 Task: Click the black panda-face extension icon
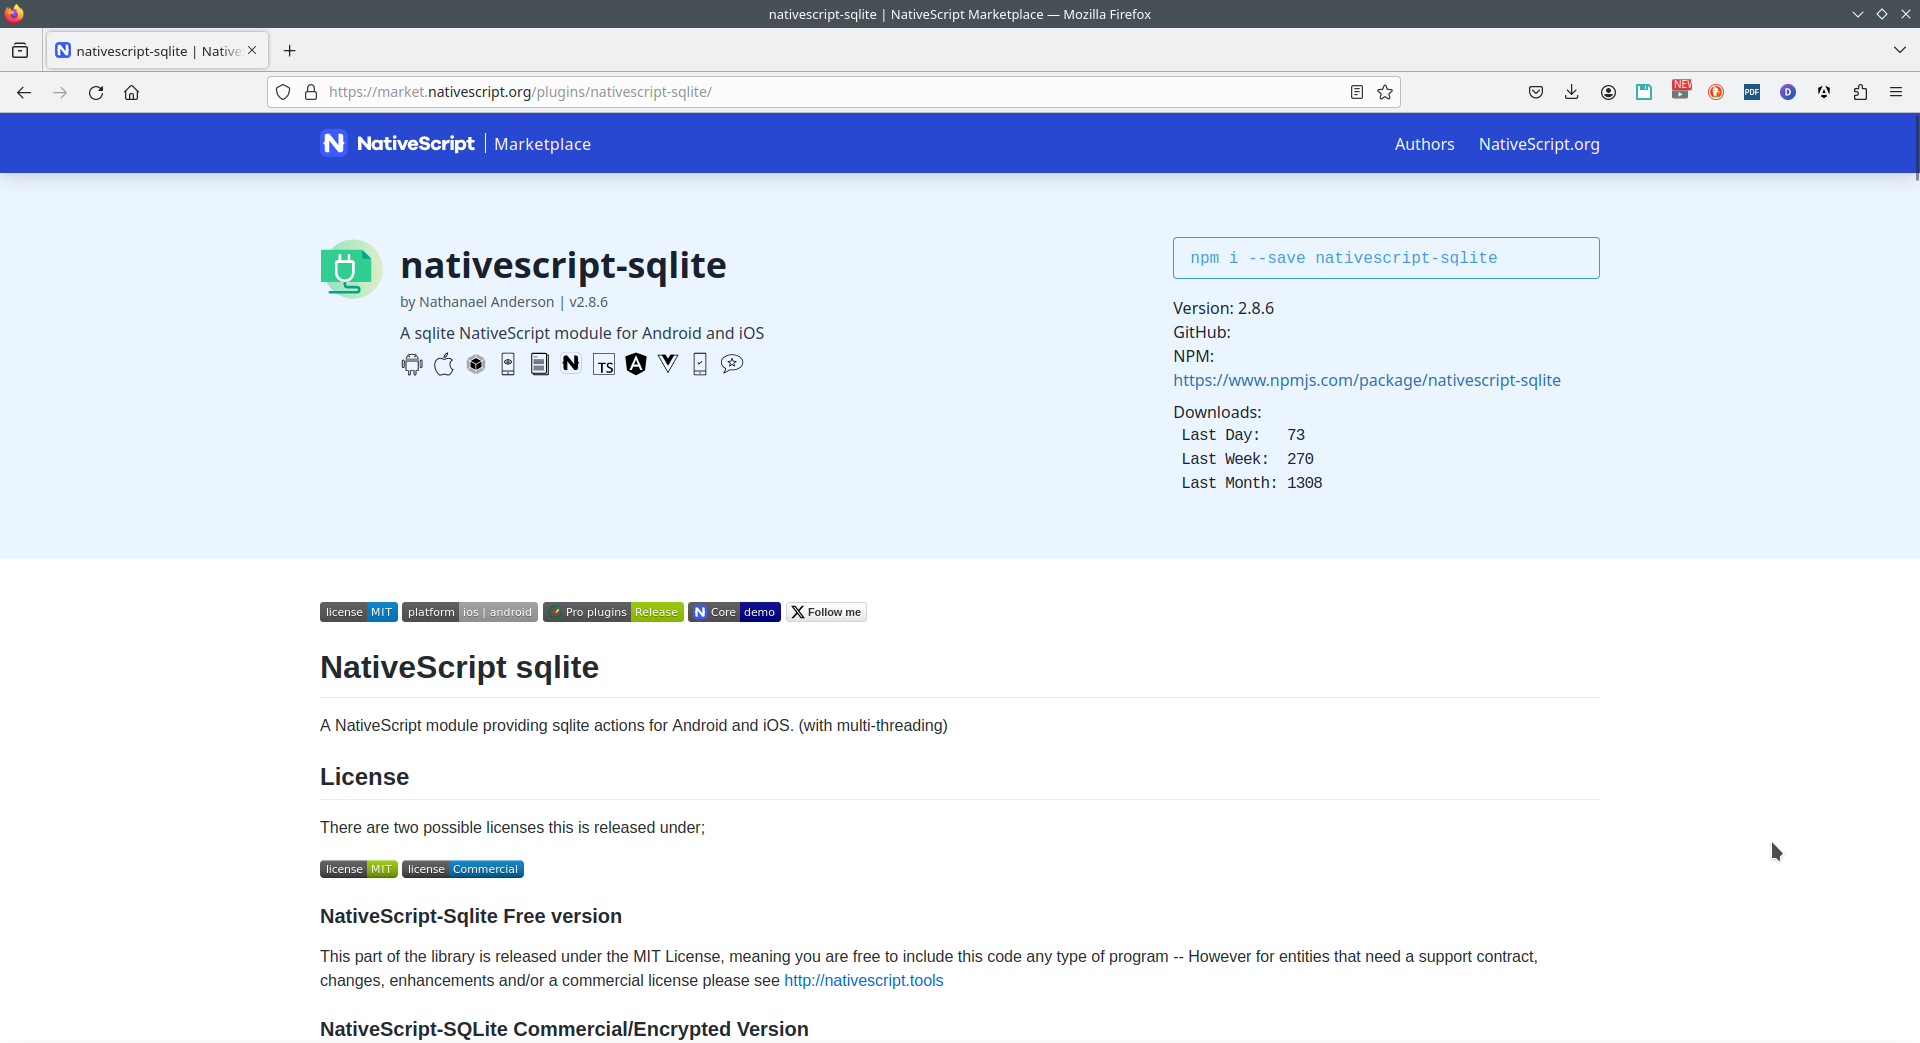(1824, 92)
